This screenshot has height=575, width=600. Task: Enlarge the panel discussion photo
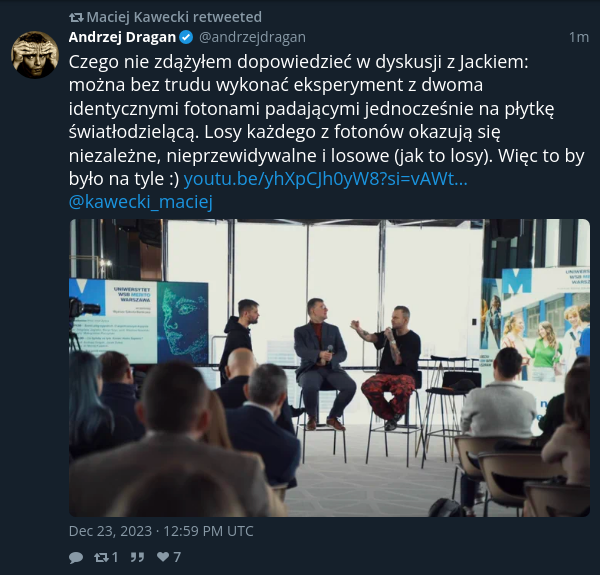(x=329, y=368)
